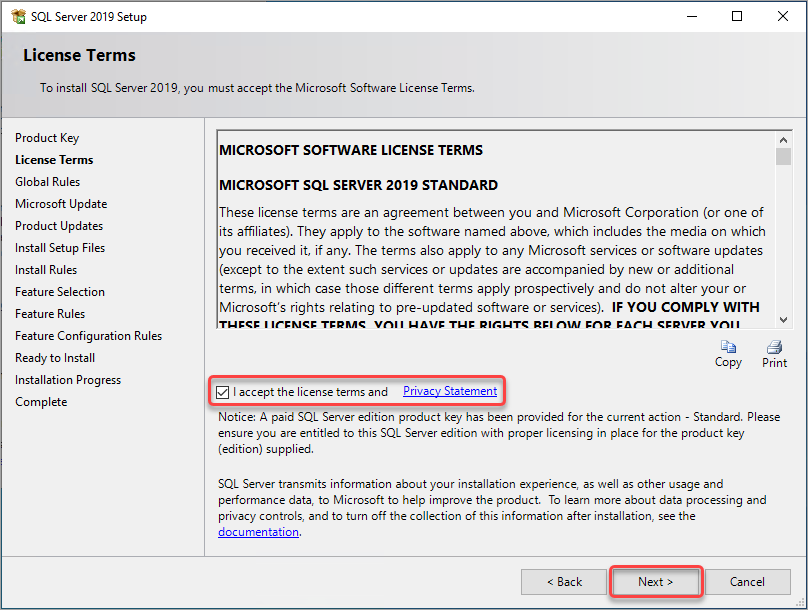Maximize the setup window

pyautogui.click(x=737, y=16)
